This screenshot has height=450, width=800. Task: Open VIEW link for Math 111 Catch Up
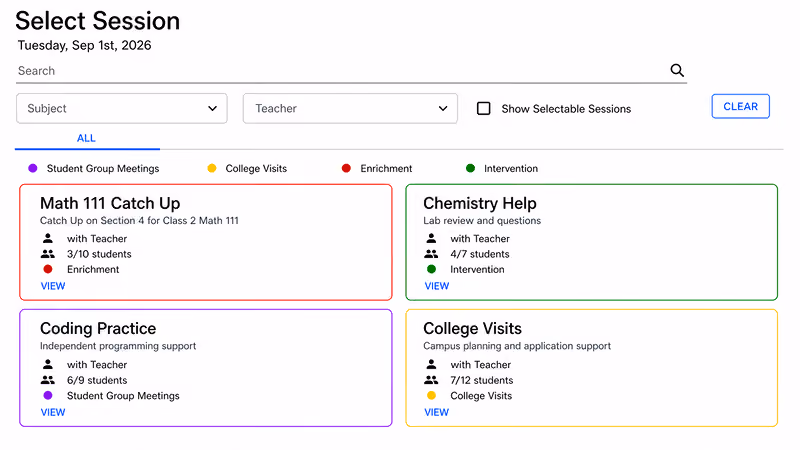point(53,286)
